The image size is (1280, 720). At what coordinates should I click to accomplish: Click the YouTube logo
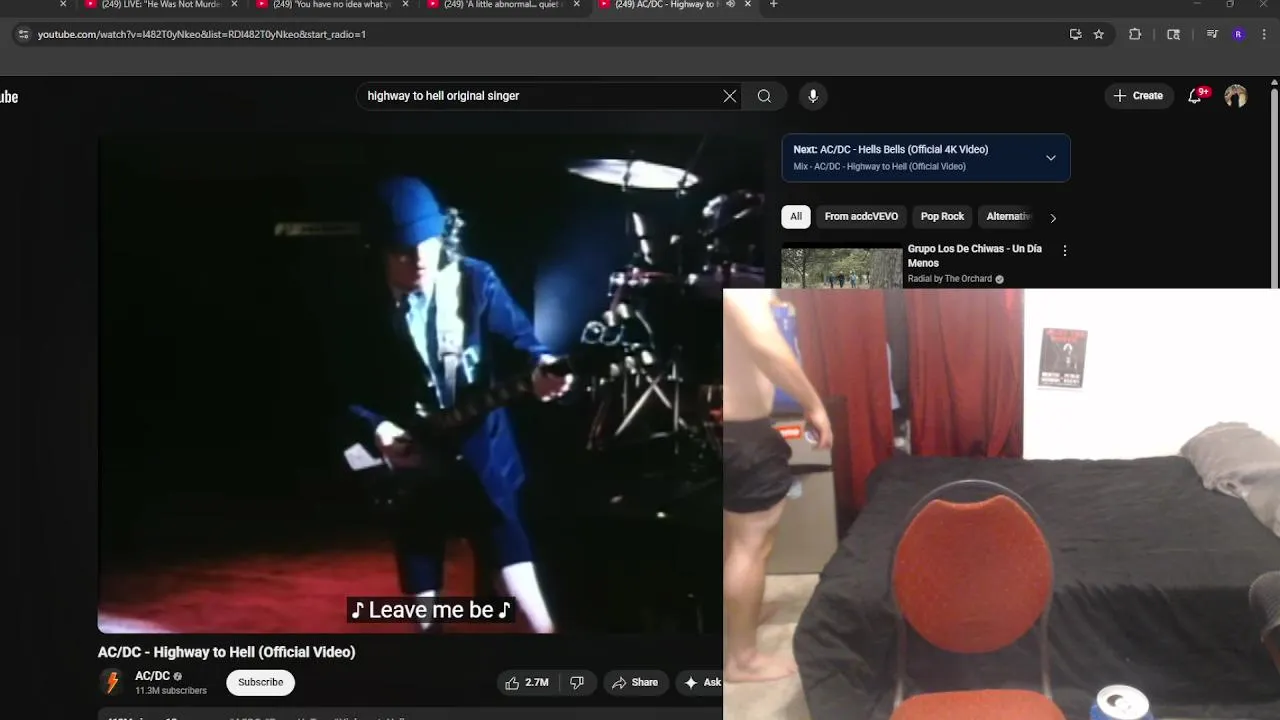9,97
